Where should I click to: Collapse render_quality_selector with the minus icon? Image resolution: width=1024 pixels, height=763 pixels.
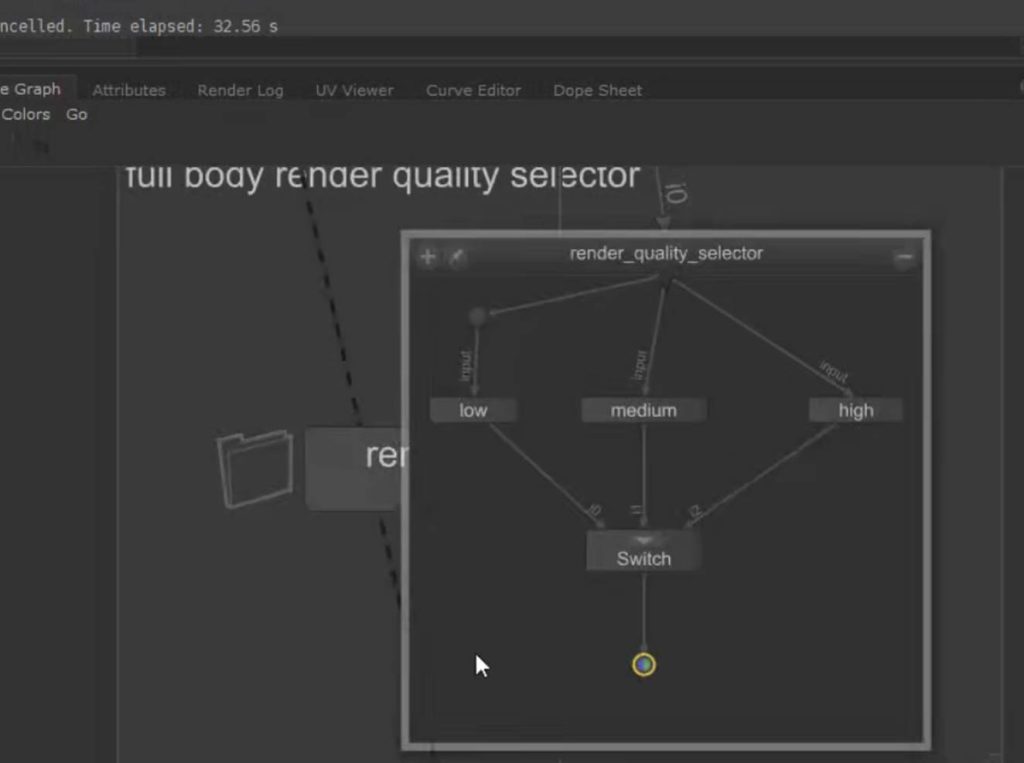click(904, 258)
